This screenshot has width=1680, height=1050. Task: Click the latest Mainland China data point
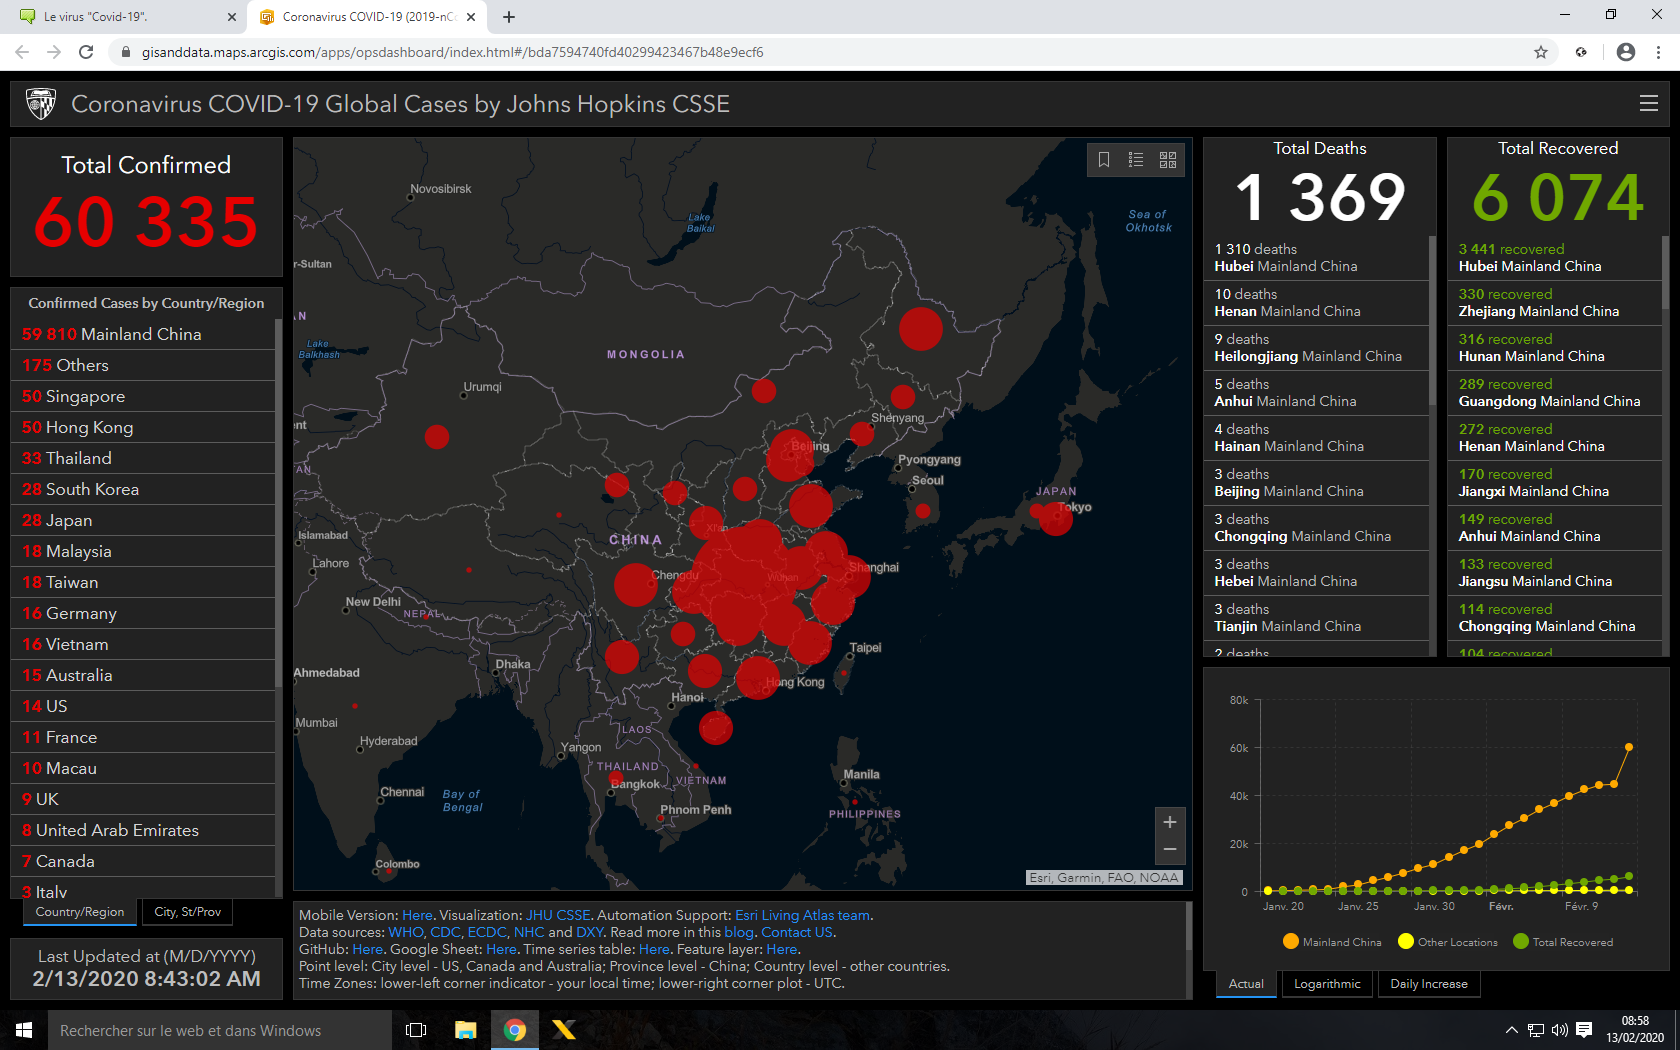1629,747
